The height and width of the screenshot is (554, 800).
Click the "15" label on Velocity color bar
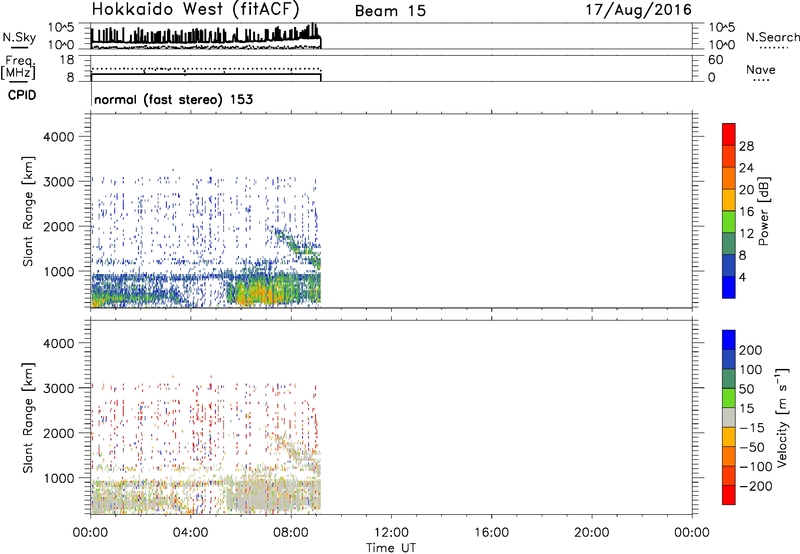coord(746,408)
